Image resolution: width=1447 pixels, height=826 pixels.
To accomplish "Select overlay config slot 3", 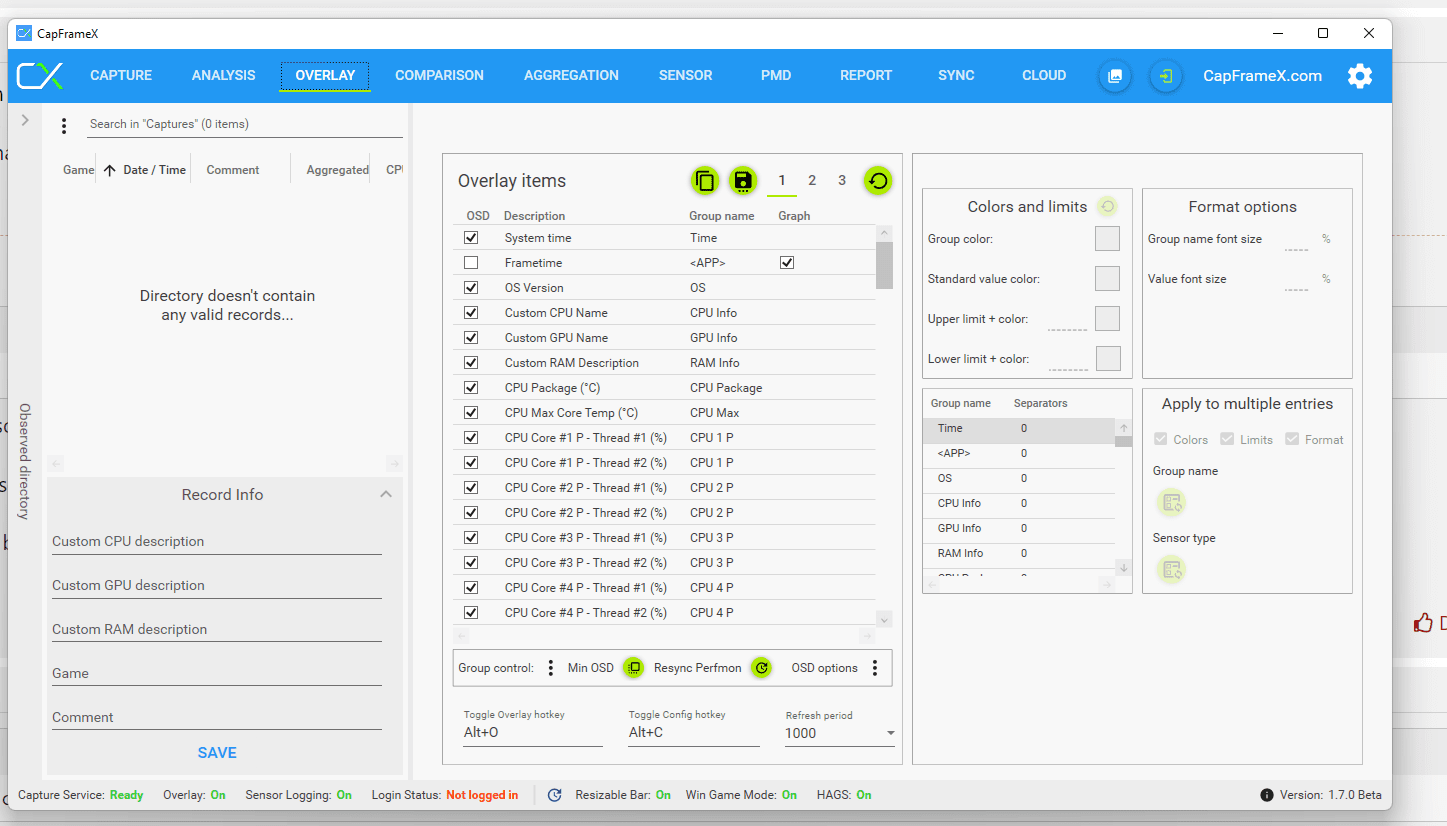I will point(842,181).
